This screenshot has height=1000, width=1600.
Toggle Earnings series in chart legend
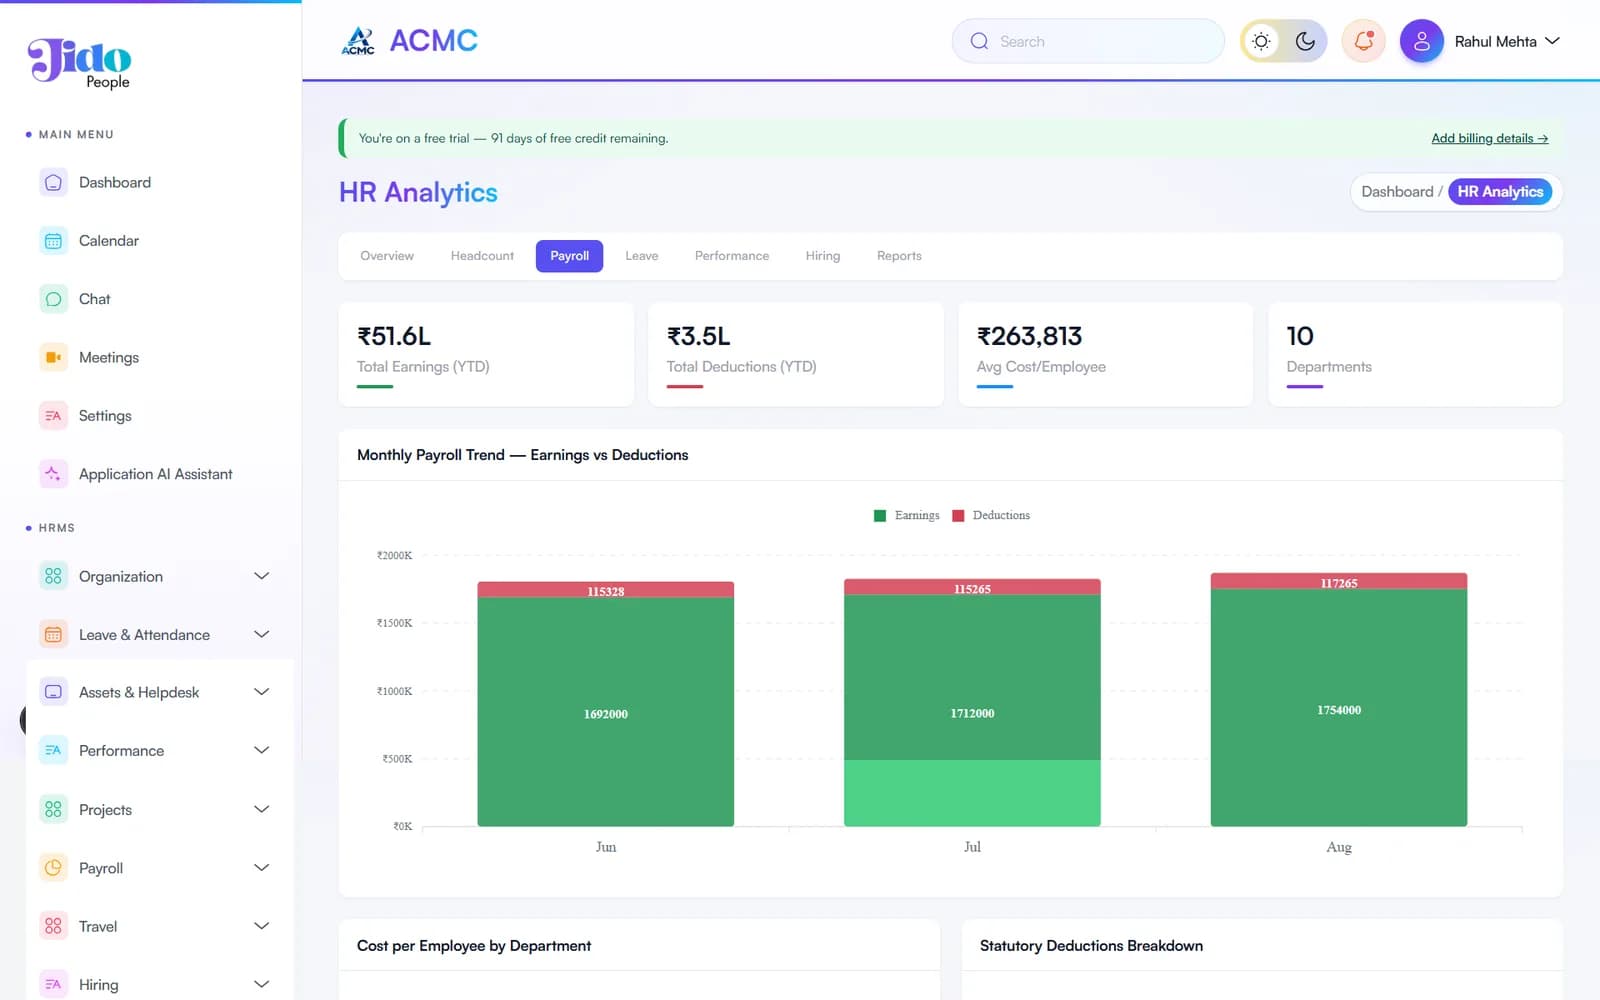click(907, 516)
